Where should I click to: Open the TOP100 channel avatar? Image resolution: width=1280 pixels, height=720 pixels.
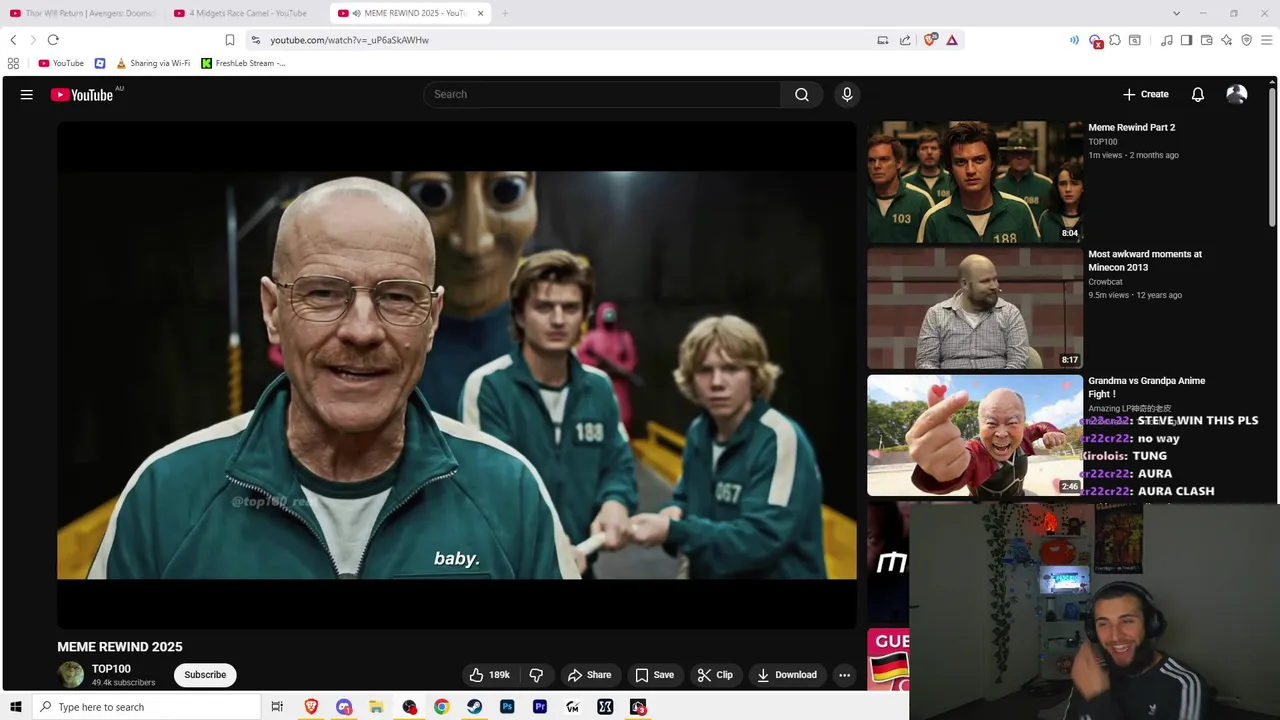(x=71, y=675)
